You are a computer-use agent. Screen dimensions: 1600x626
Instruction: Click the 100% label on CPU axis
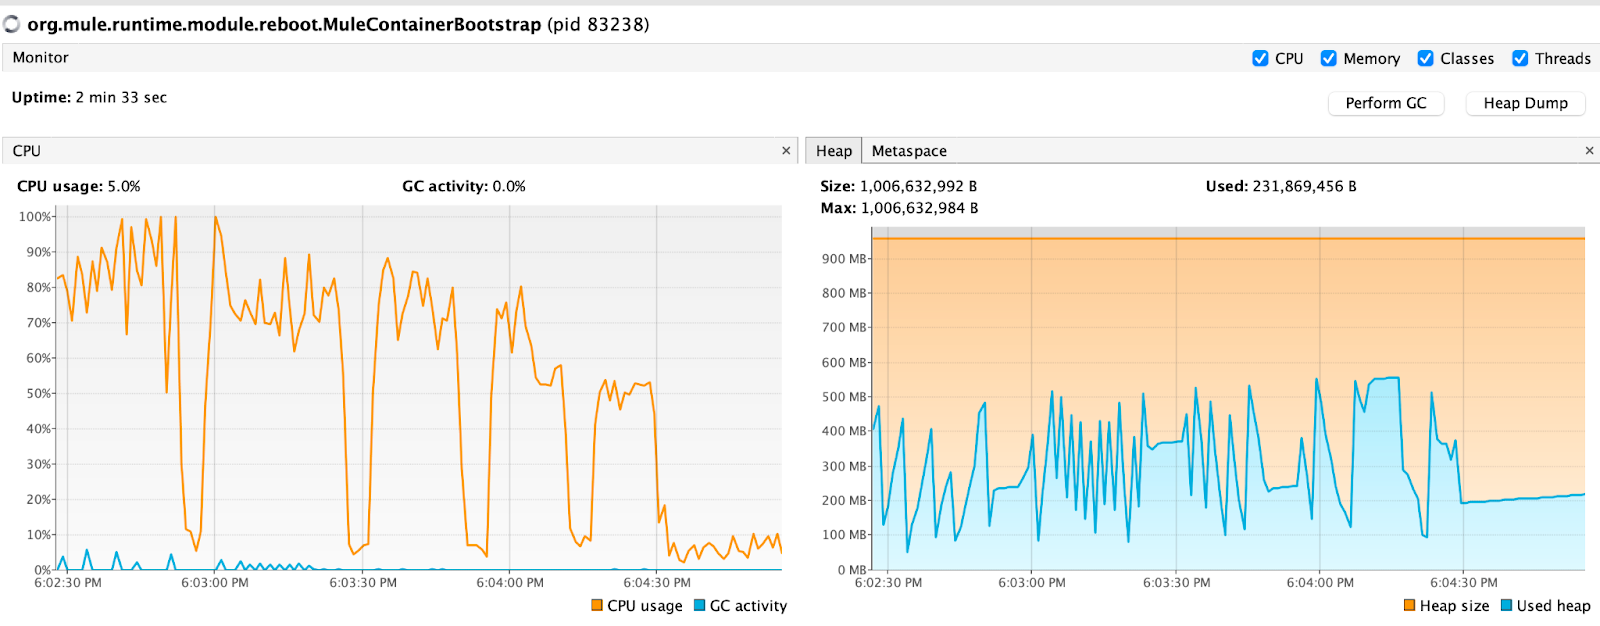[x=35, y=217]
